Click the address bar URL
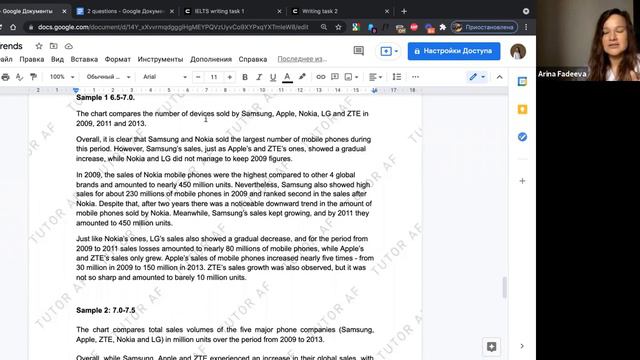Image resolution: width=640 pixels, height=360 pixels. coord(173,27)
